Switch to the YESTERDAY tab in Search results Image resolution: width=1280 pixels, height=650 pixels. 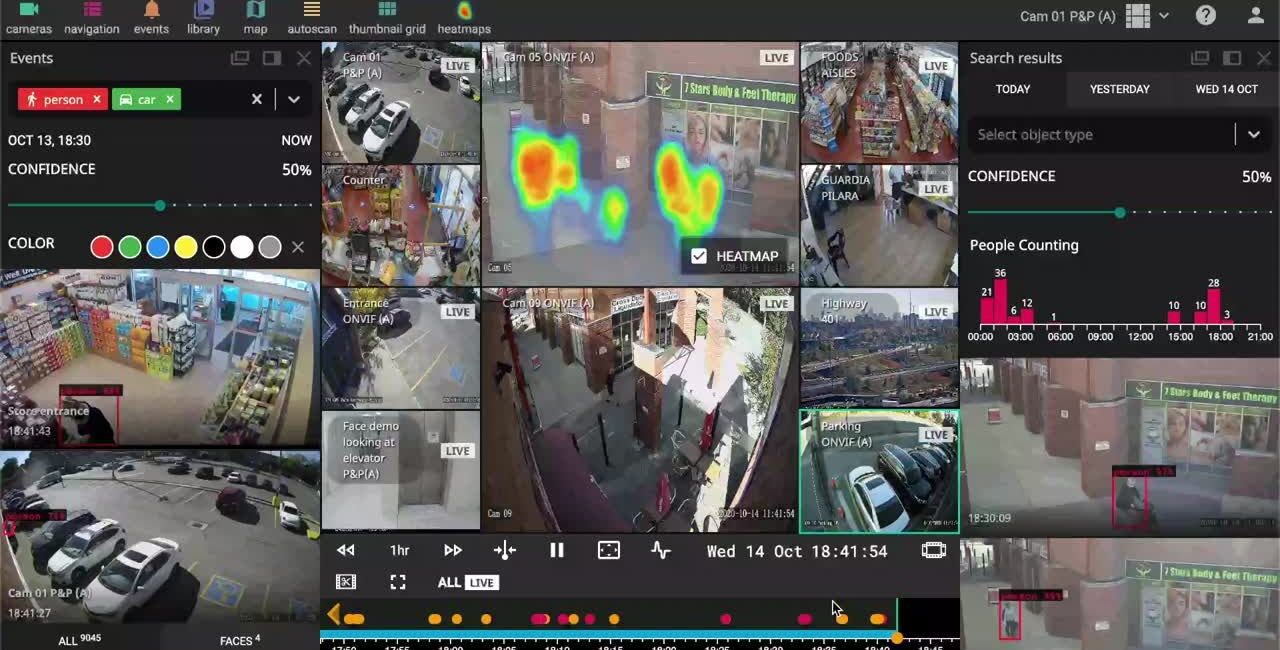[x=1118, y=89]
